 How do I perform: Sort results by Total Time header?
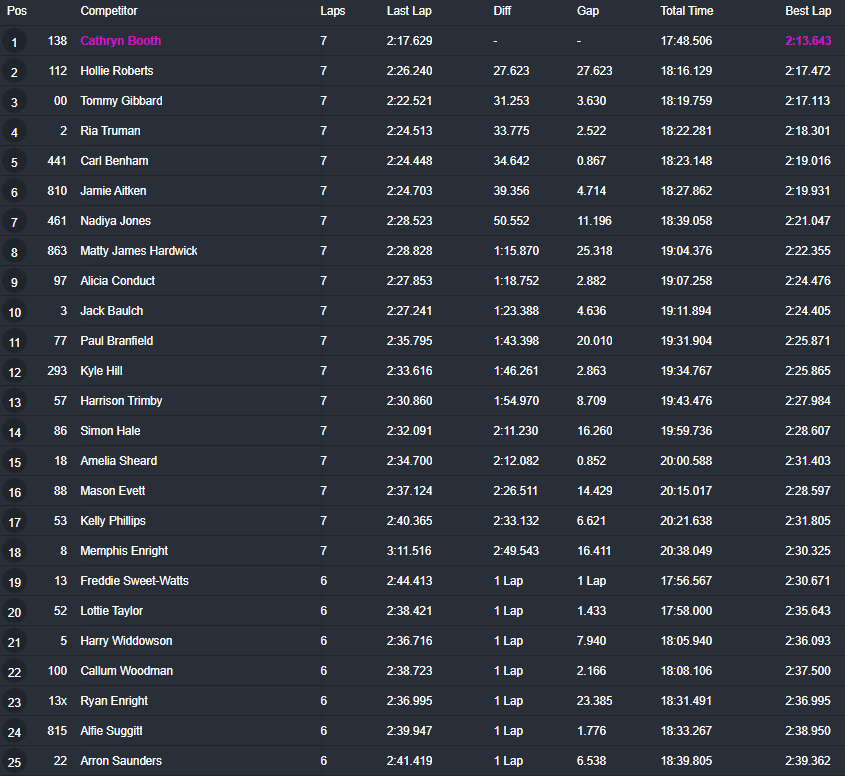coord(687,11)
